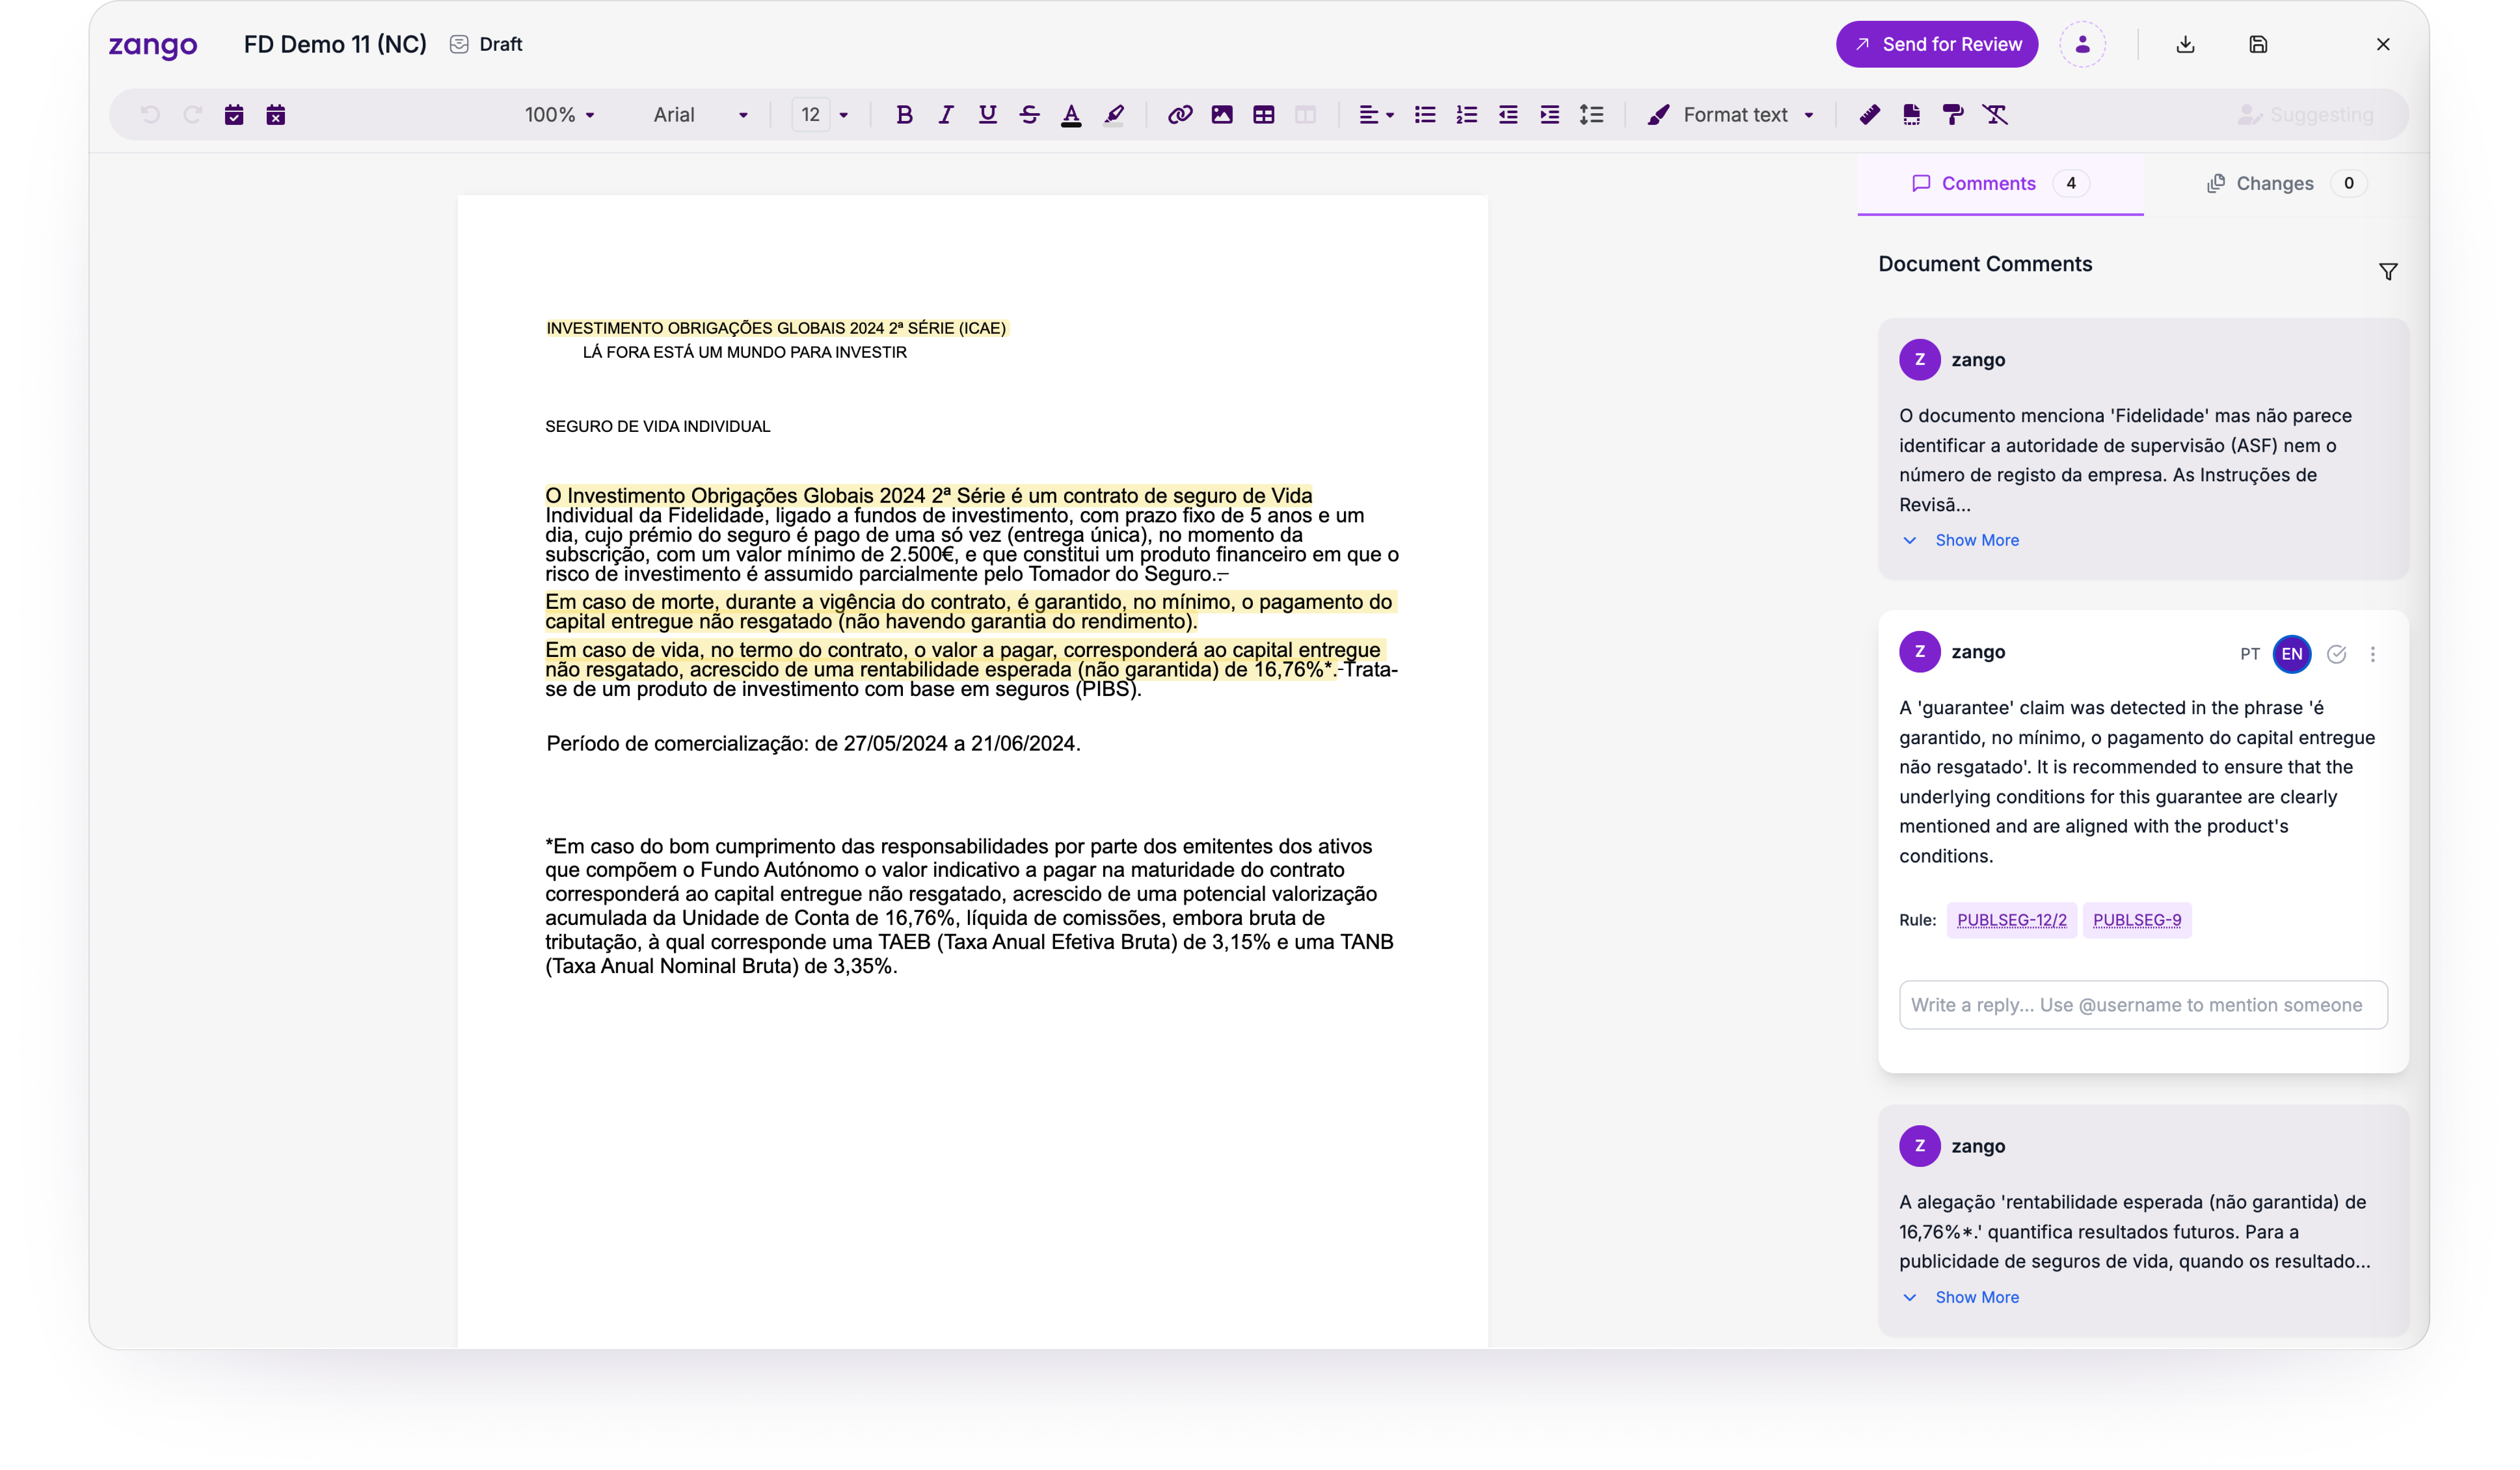This screenshot has height=1470, width=2520.
Task: Toggle bulleted list
Action: coord(1425,115)
